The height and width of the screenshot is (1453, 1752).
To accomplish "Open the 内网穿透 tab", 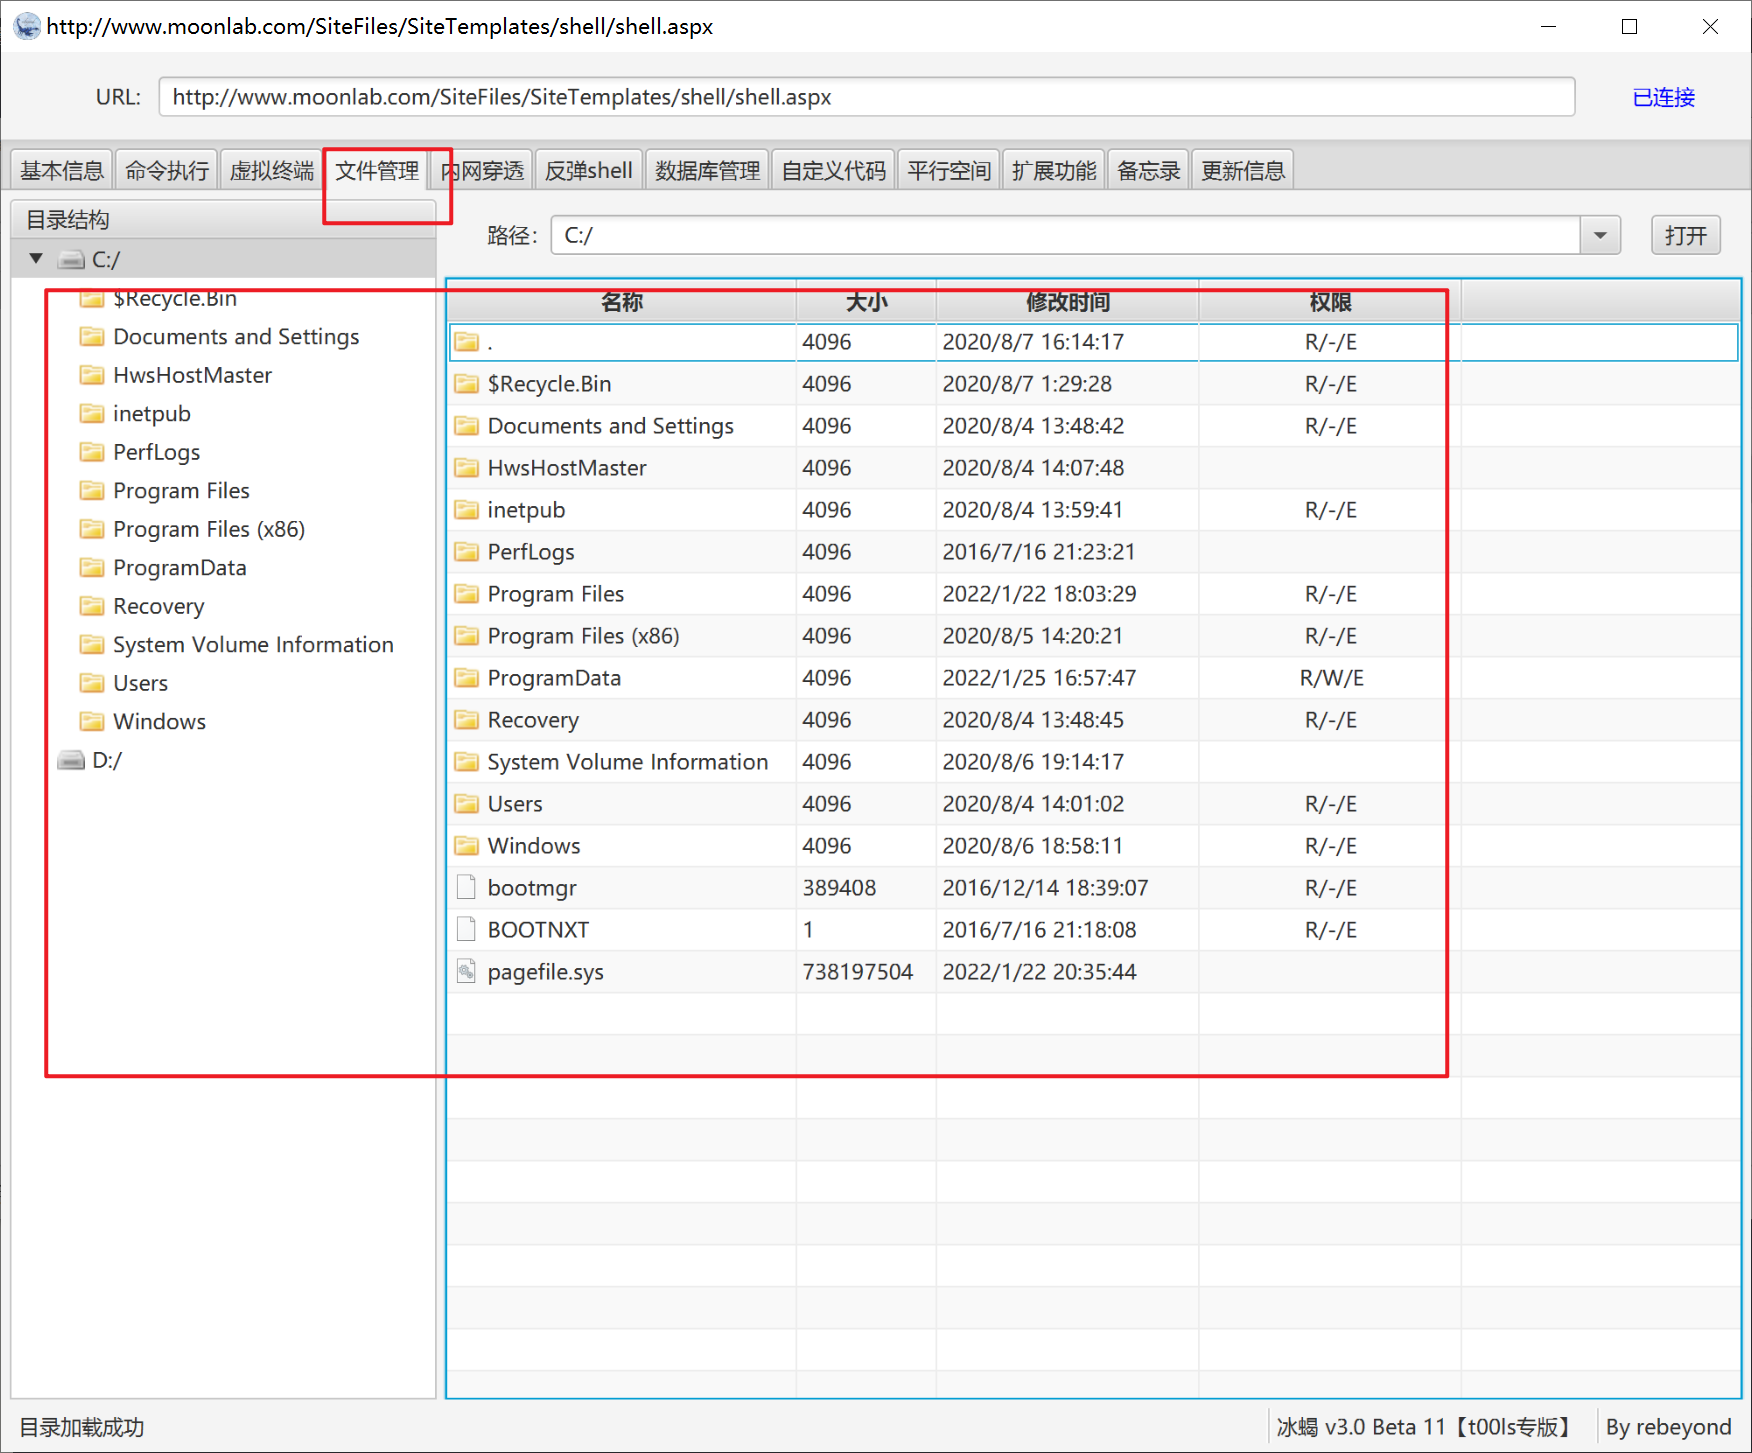I will (x=483, y=170).
